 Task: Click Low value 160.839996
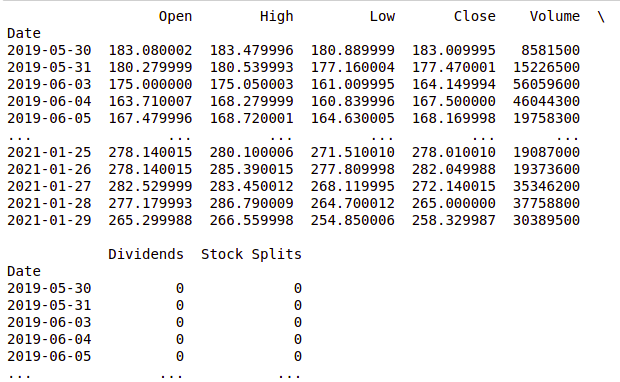pos(353,101)
